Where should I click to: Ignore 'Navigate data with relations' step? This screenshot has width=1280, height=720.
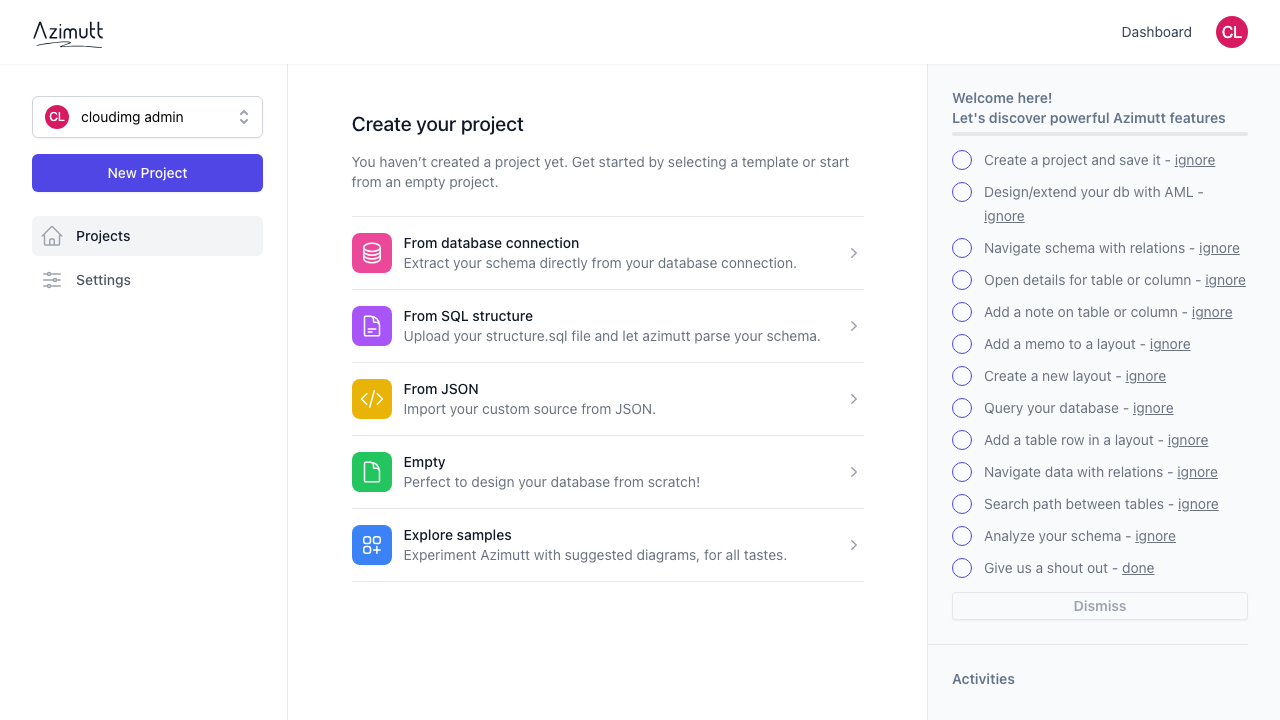1197,472
